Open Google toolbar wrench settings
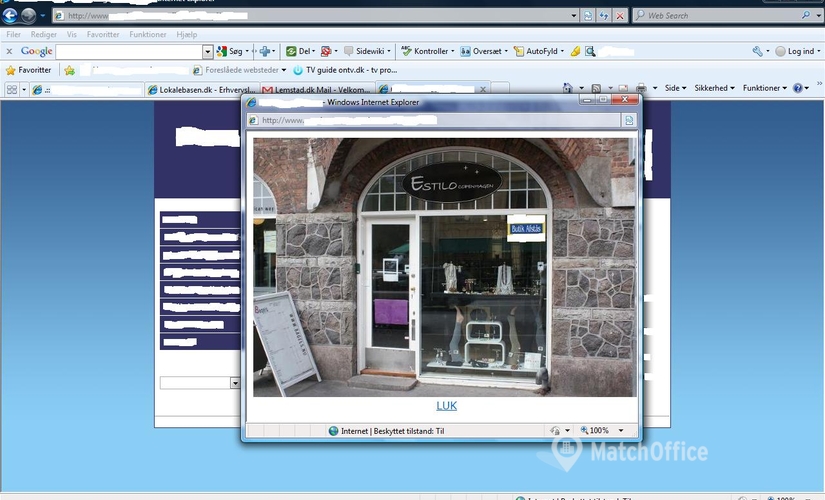825x500 pixels. coord(758,51)
